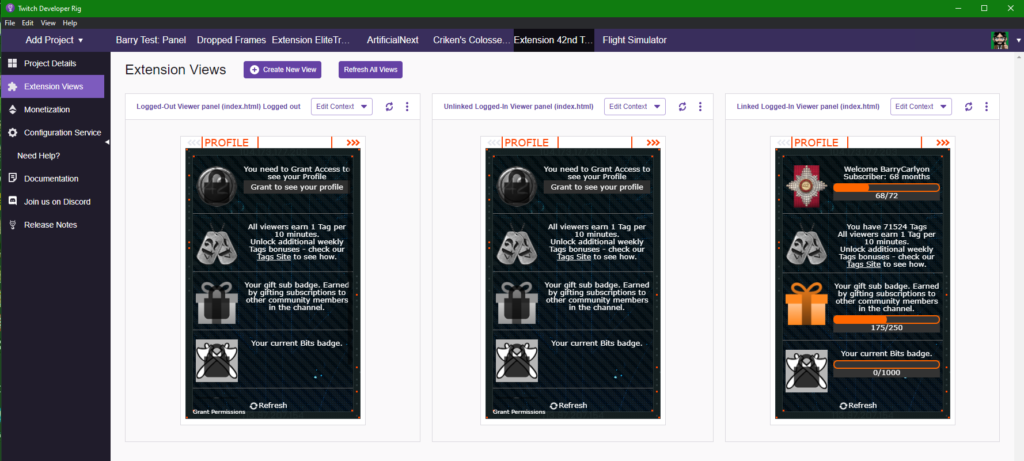
Task: Open the Edit menu
Action: pos(27,23)
